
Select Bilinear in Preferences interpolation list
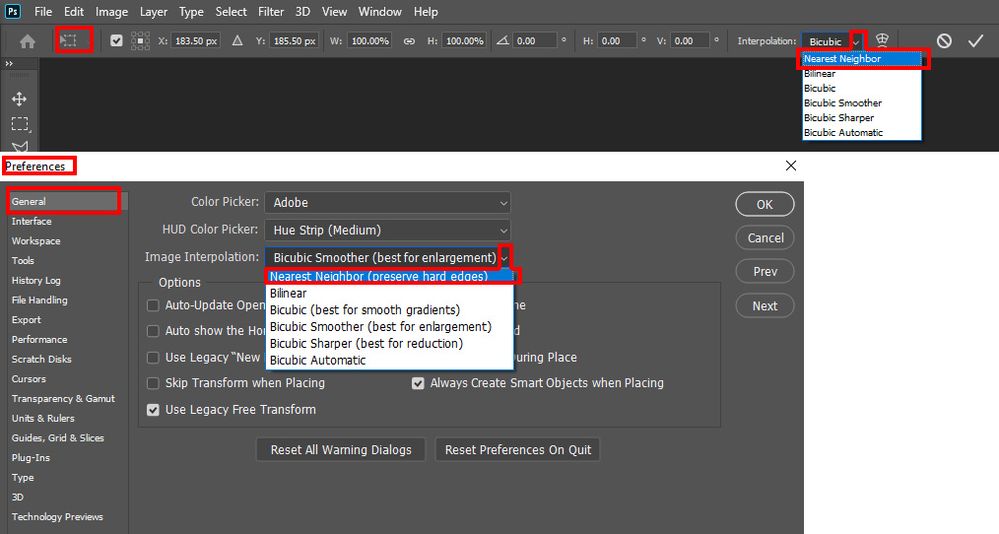click(x=389, y=293)
